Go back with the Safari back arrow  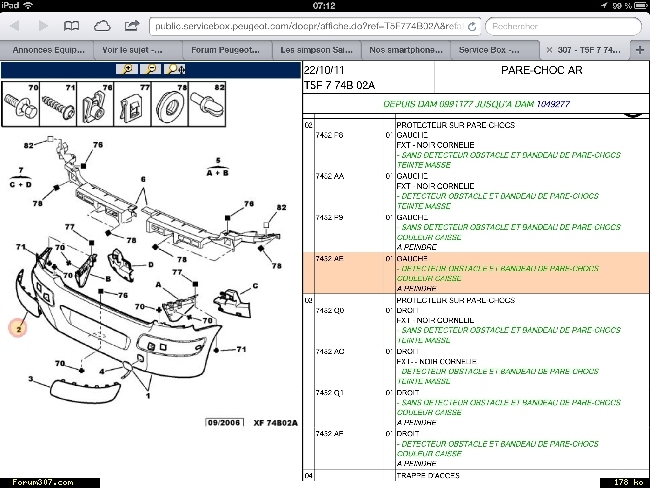[x=15, y=26]
